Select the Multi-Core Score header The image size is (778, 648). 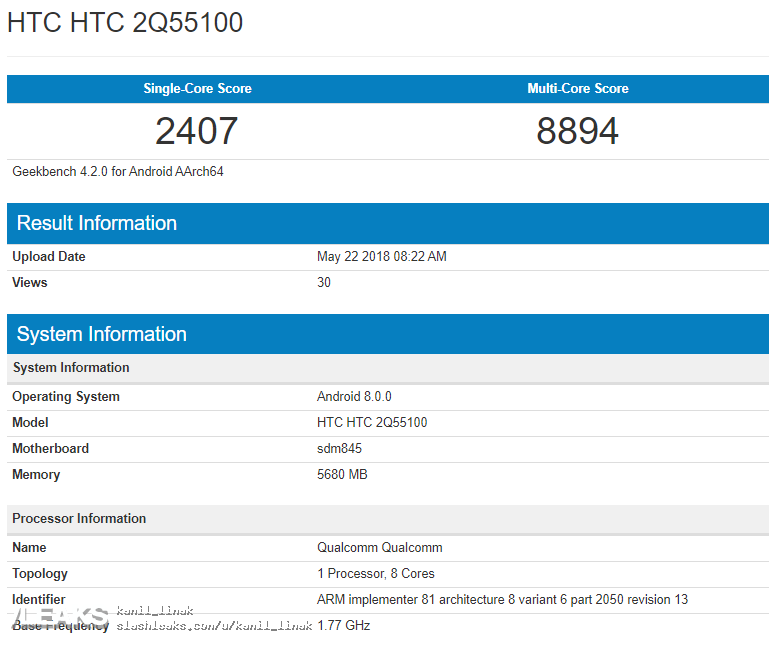[x=578, y=88]
